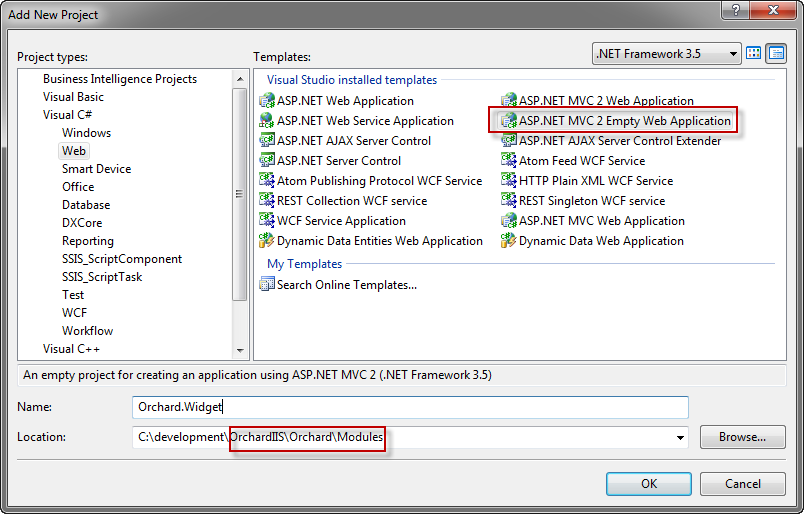Select the Dynamic Data Entities Web Application icon
The image size is (804, 514).
pyautogui.click(x=267, y=241)
